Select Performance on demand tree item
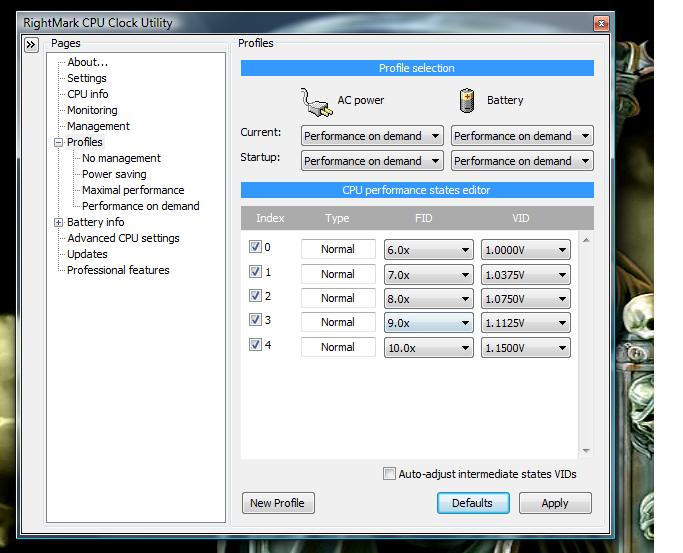 (x=141, y=206)
